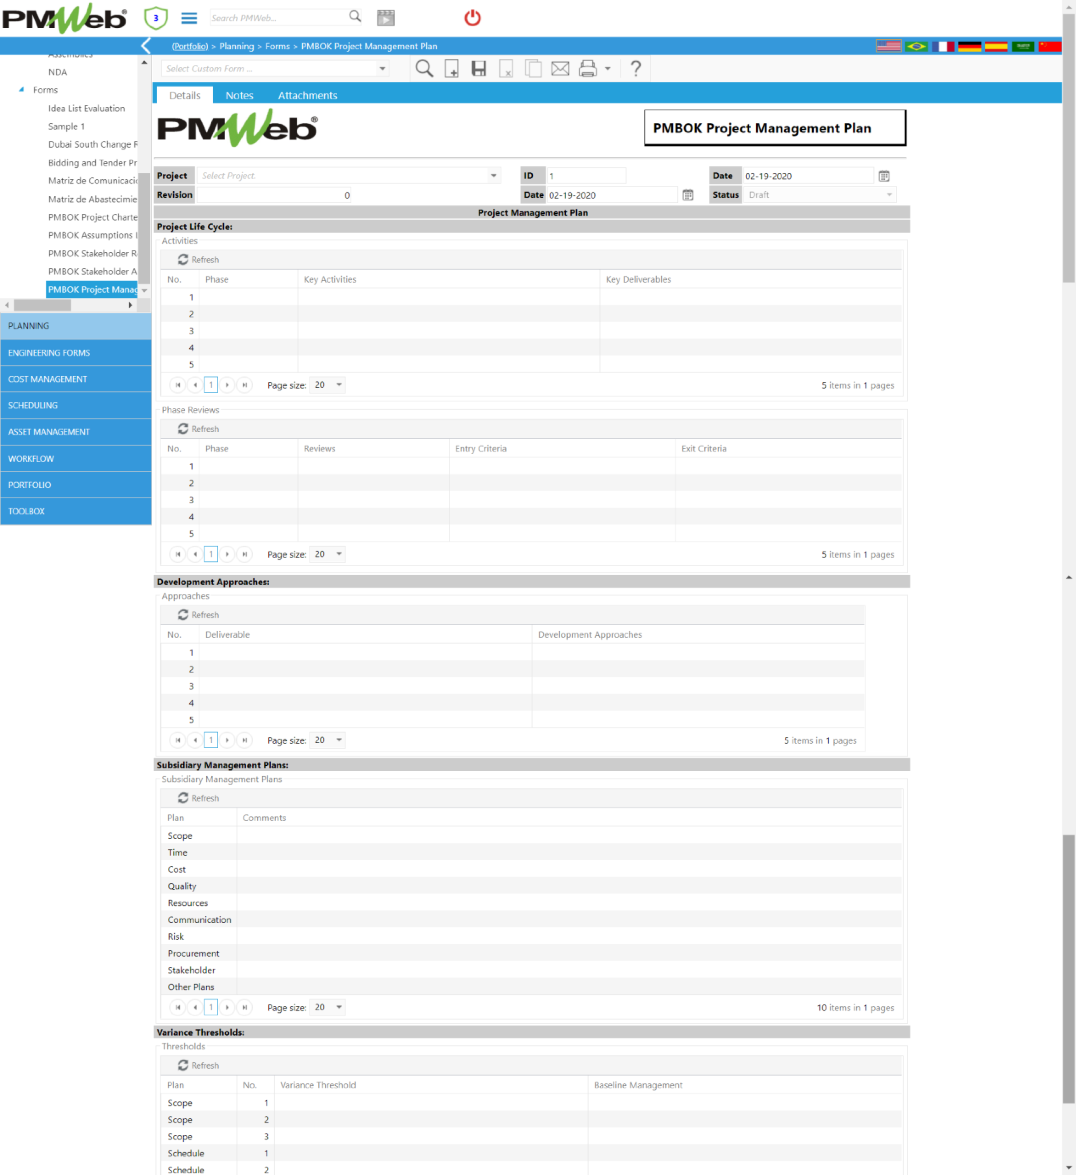
Task: Select the NDA tree item
Action: pyautogui.click(x=58, y=72)
